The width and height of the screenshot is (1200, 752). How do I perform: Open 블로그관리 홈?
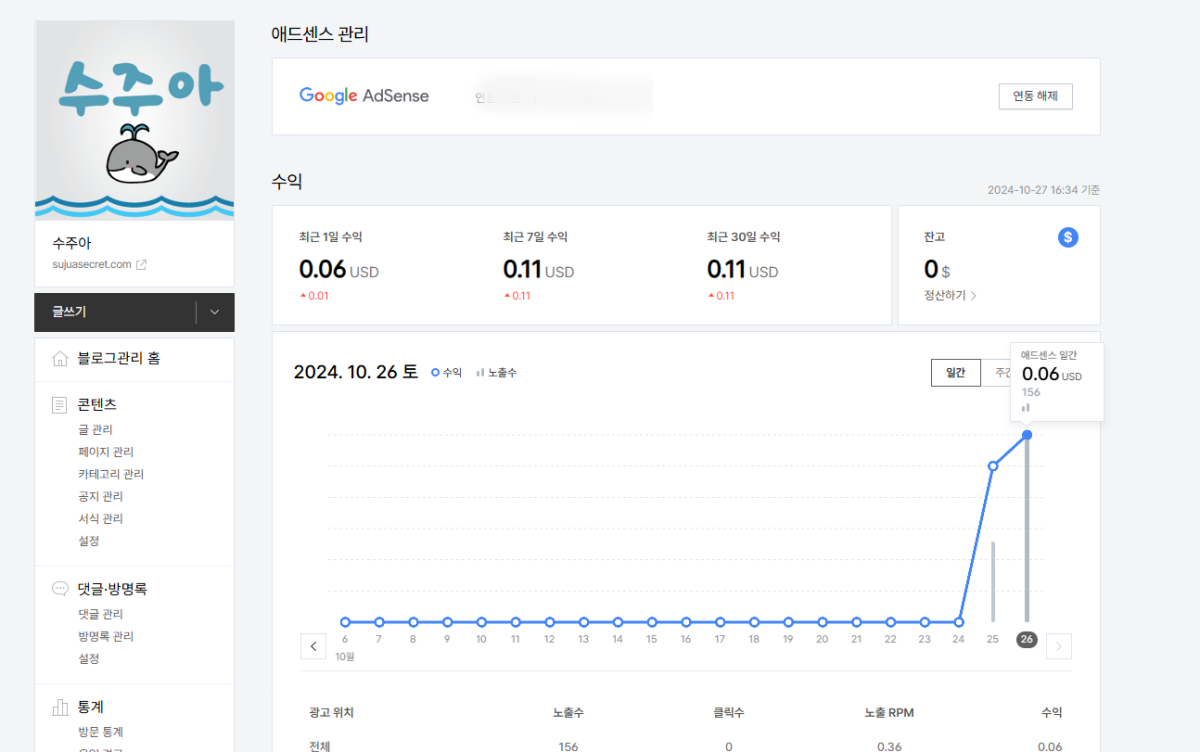point(118,358)
